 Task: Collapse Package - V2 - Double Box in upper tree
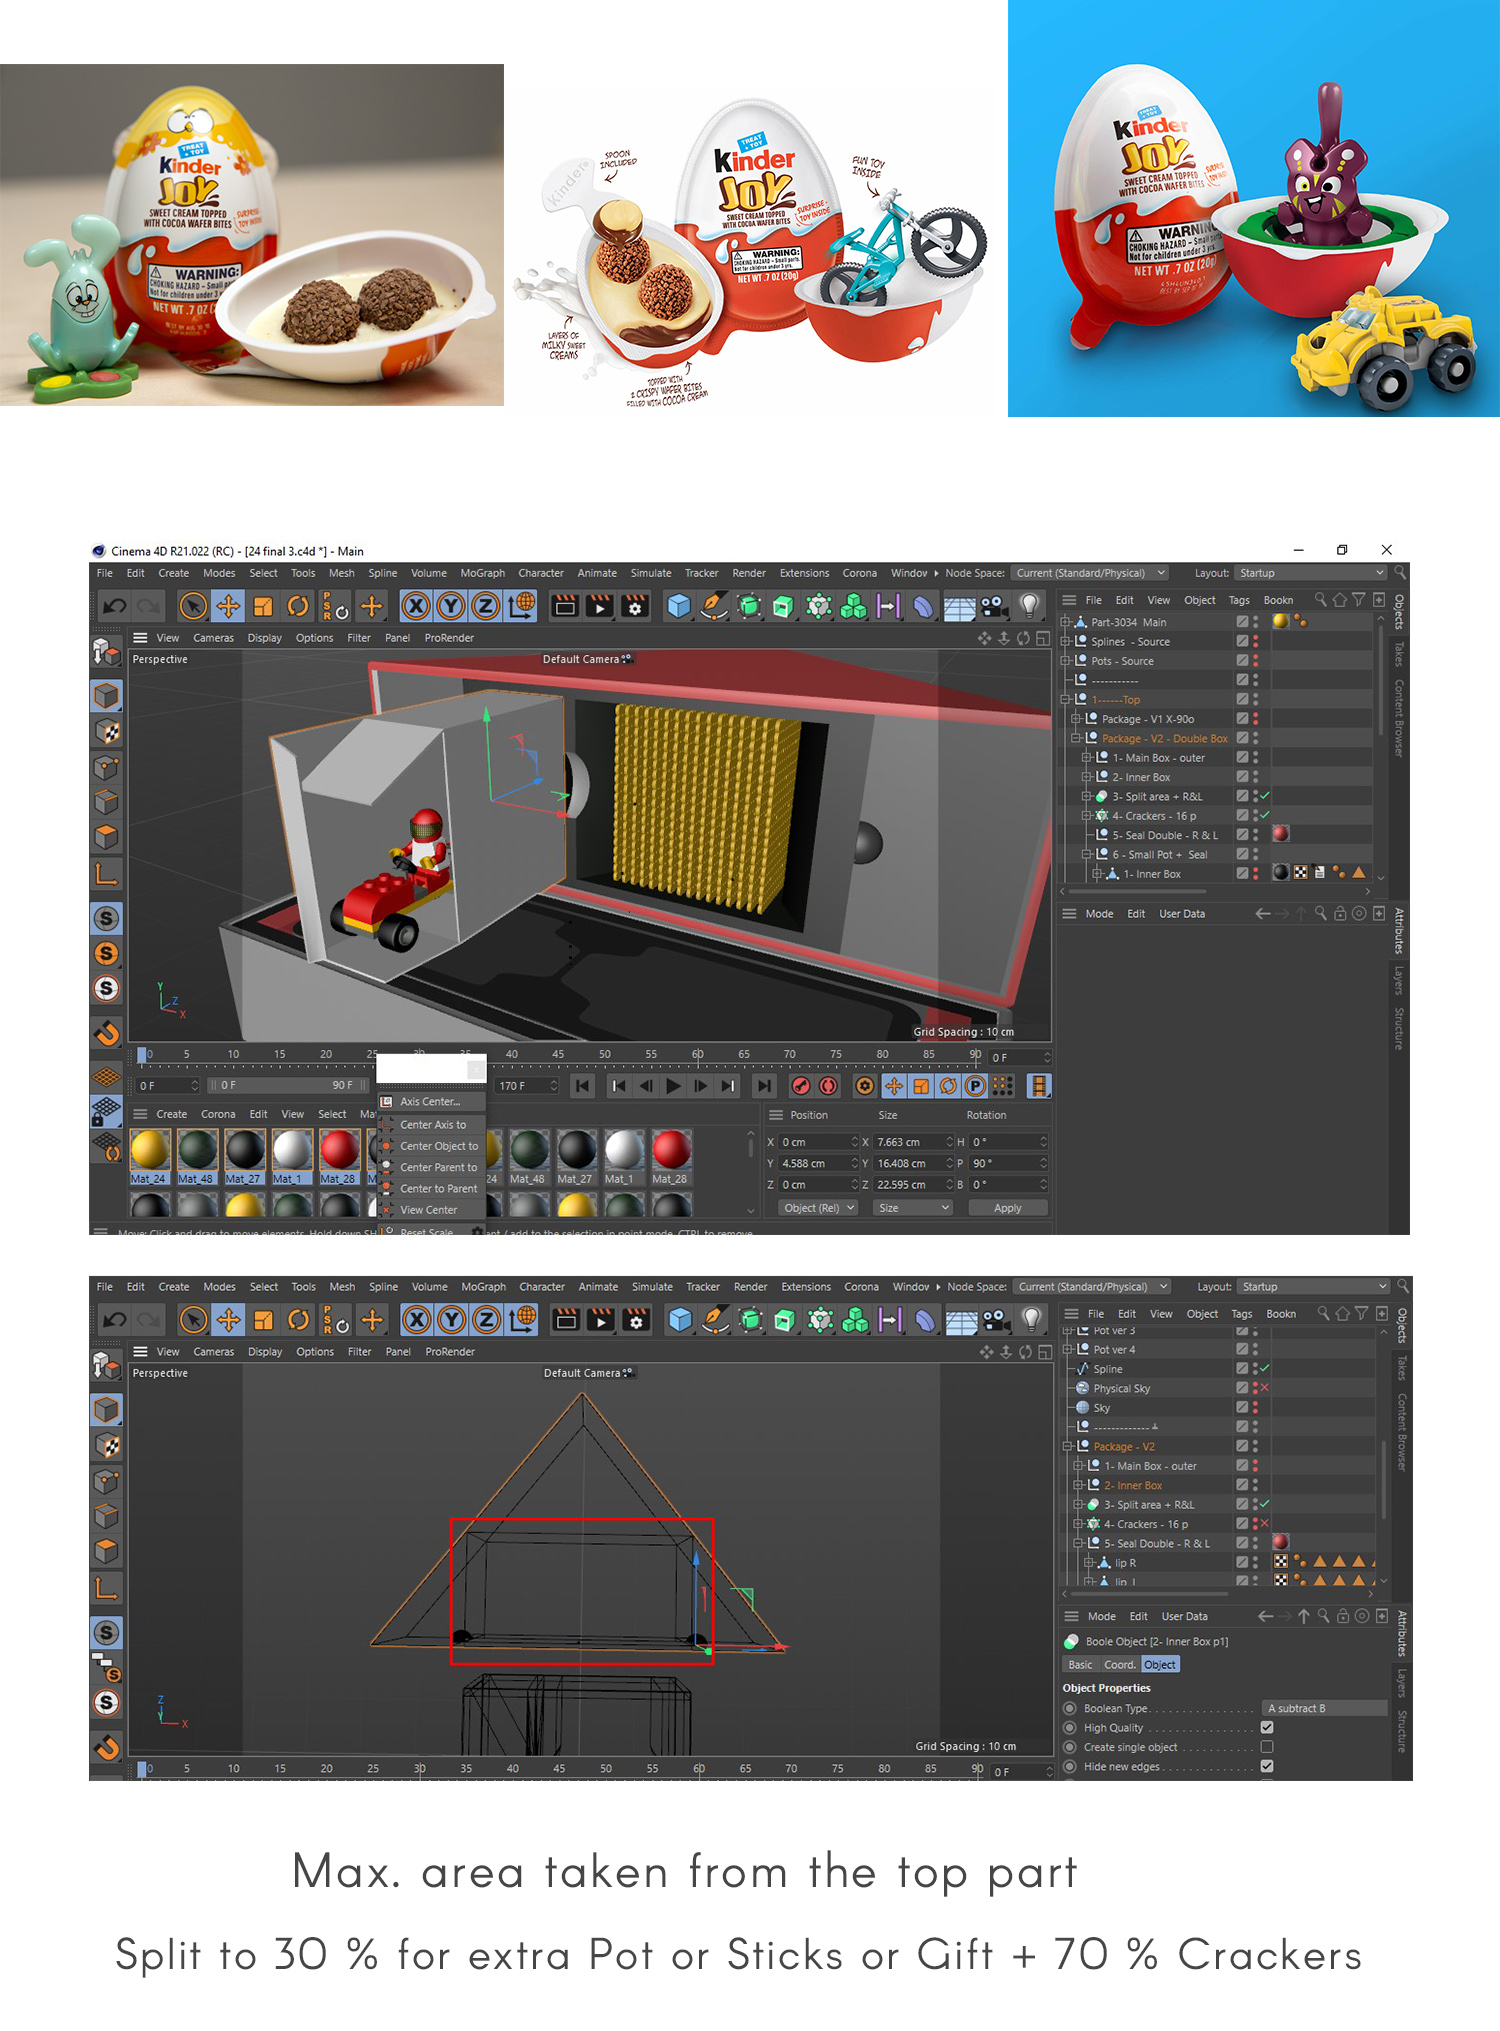coord(1076,738)
